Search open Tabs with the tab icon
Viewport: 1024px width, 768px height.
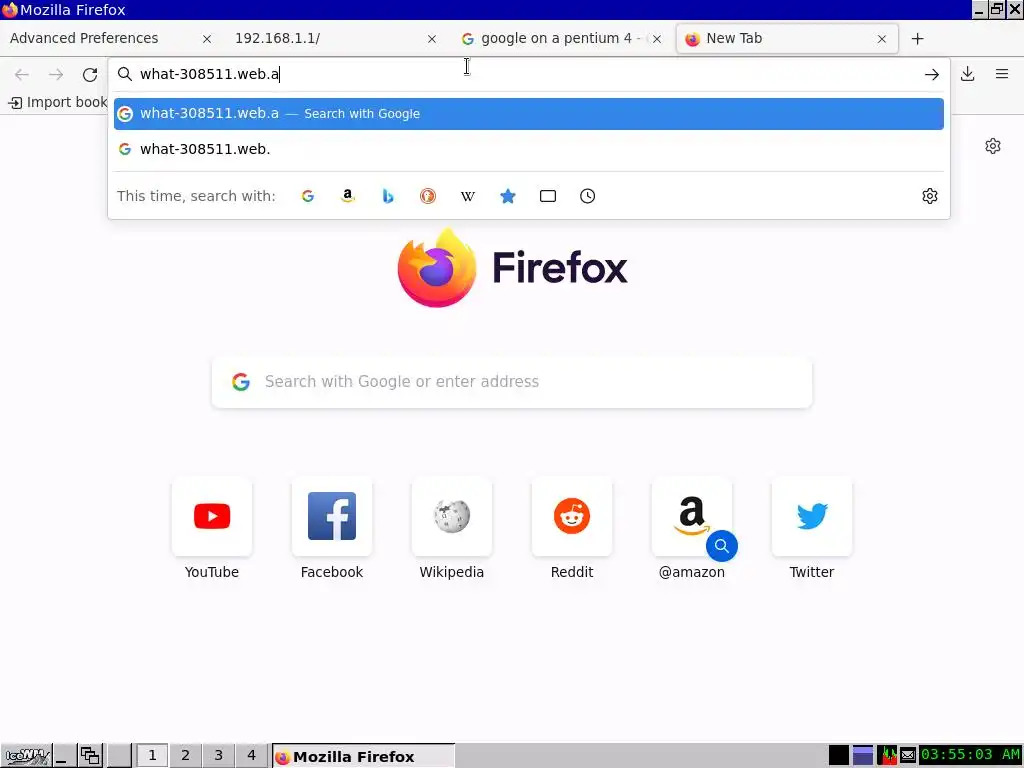pos(548,196)
